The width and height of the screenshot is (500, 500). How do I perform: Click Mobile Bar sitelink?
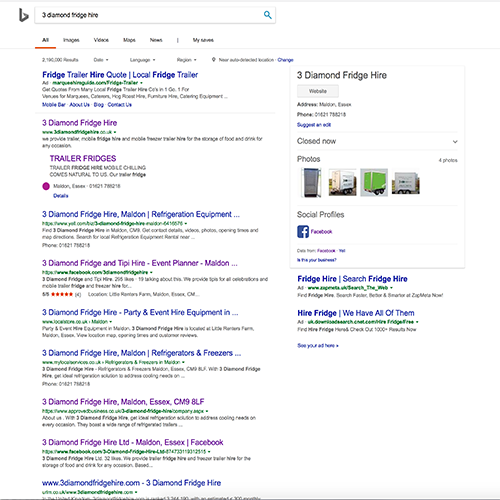tap(54, 105)
